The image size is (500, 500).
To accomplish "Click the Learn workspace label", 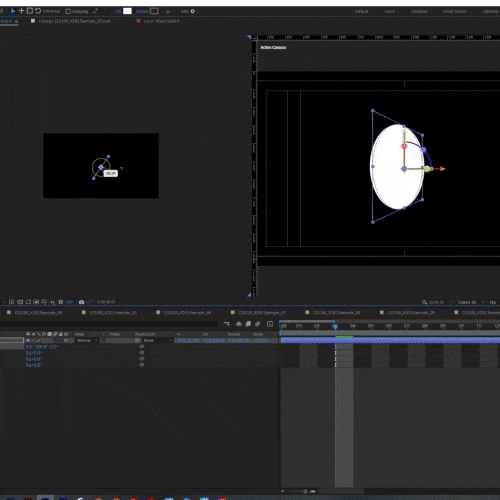I will tap(390, 11).
